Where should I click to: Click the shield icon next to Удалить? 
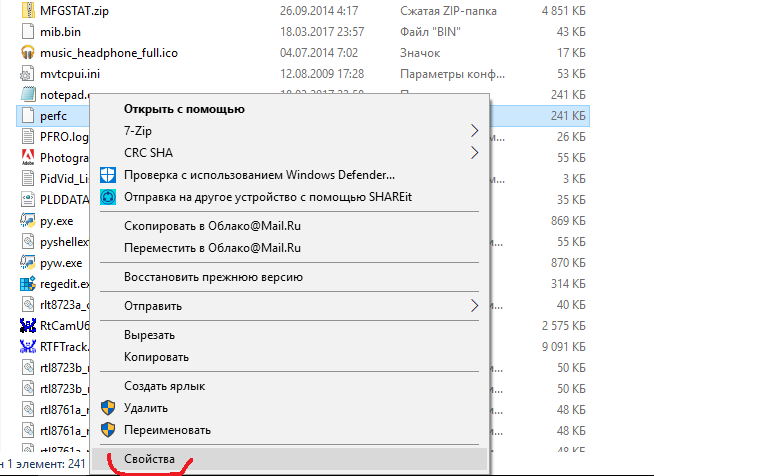coord(108,408)
